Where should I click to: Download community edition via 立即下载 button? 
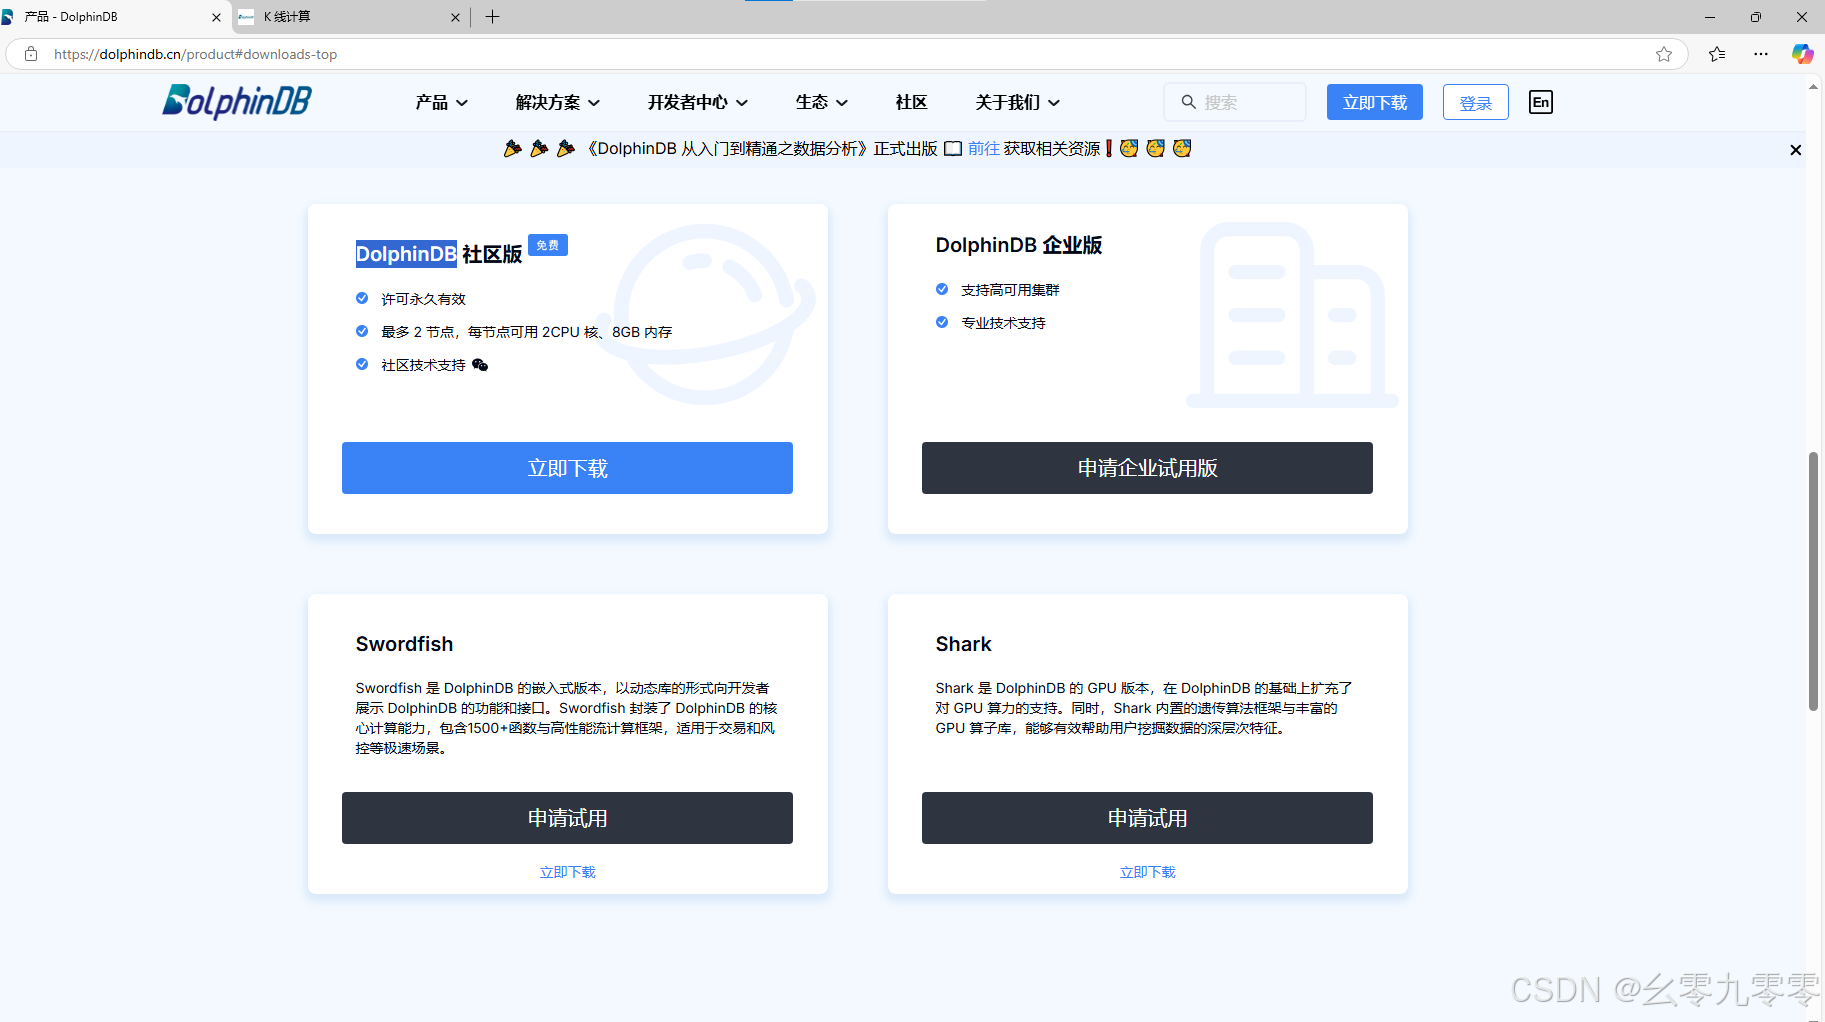click(567, 468)
